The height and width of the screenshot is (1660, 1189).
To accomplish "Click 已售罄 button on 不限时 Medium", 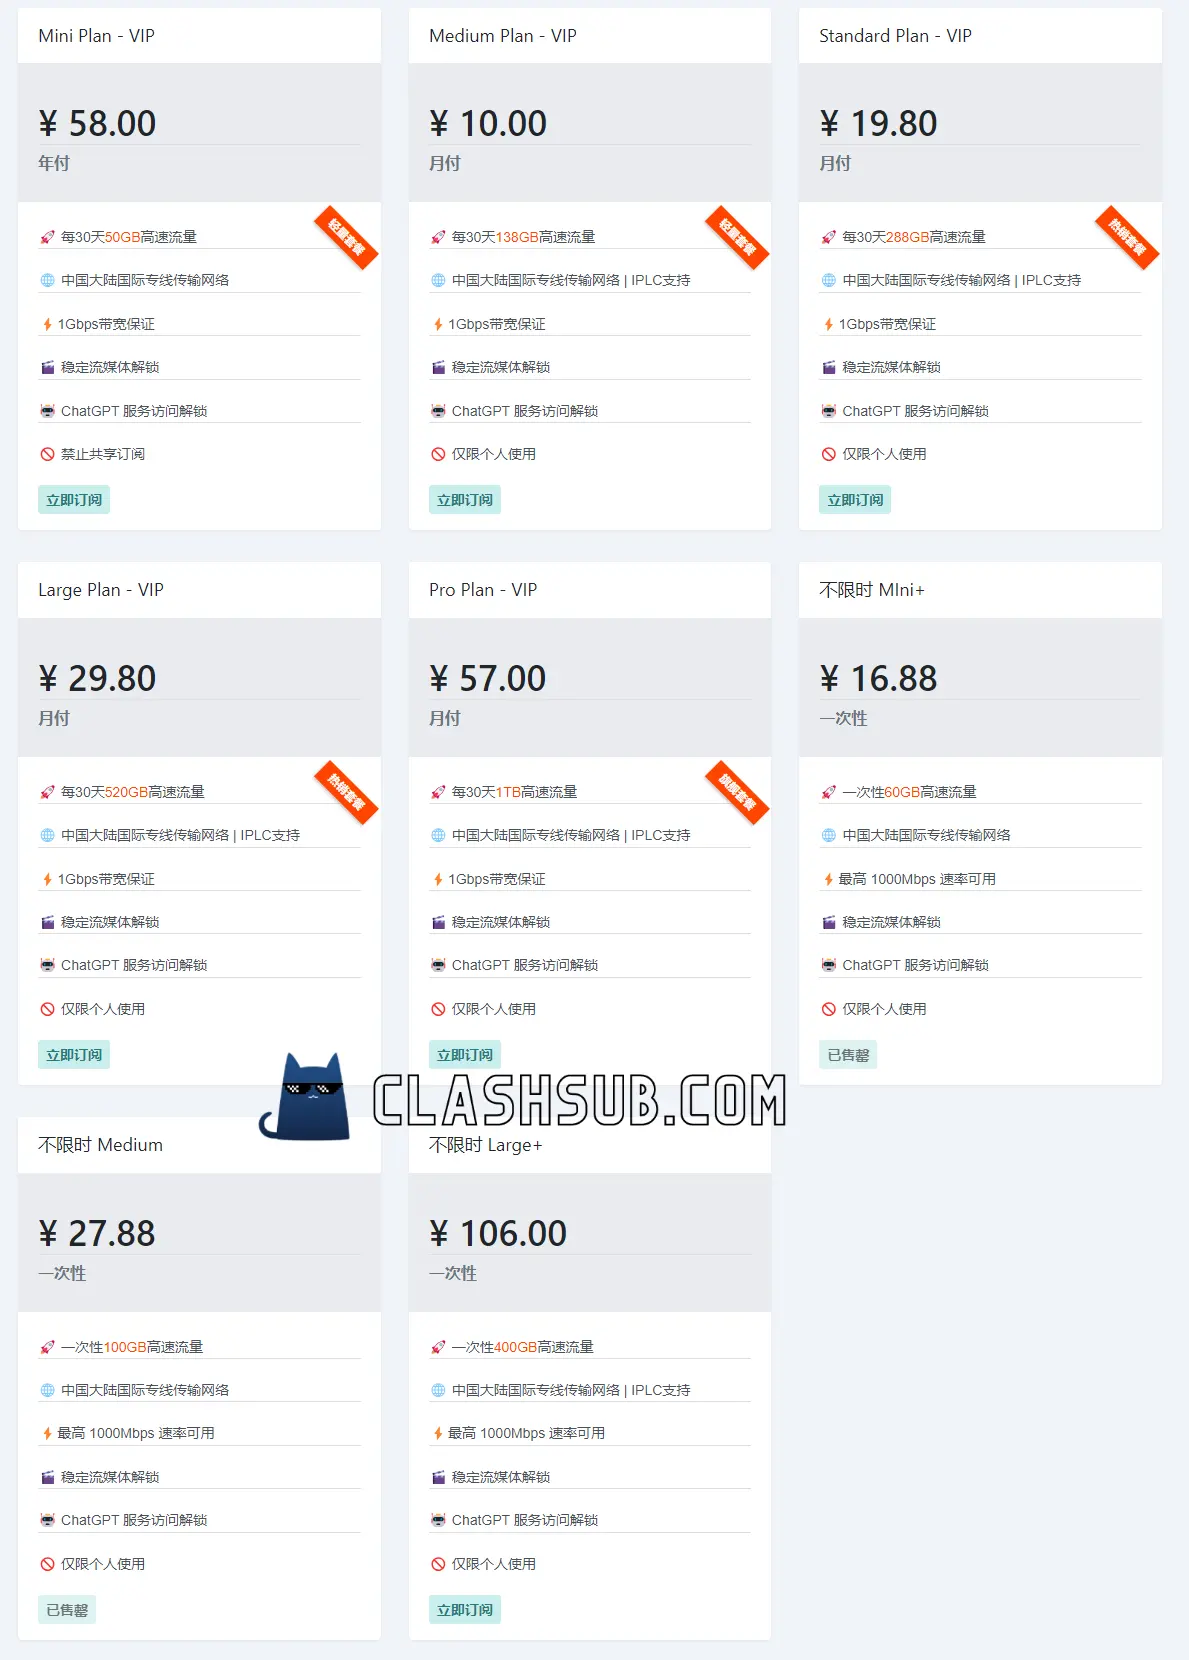I will 67,1610.
